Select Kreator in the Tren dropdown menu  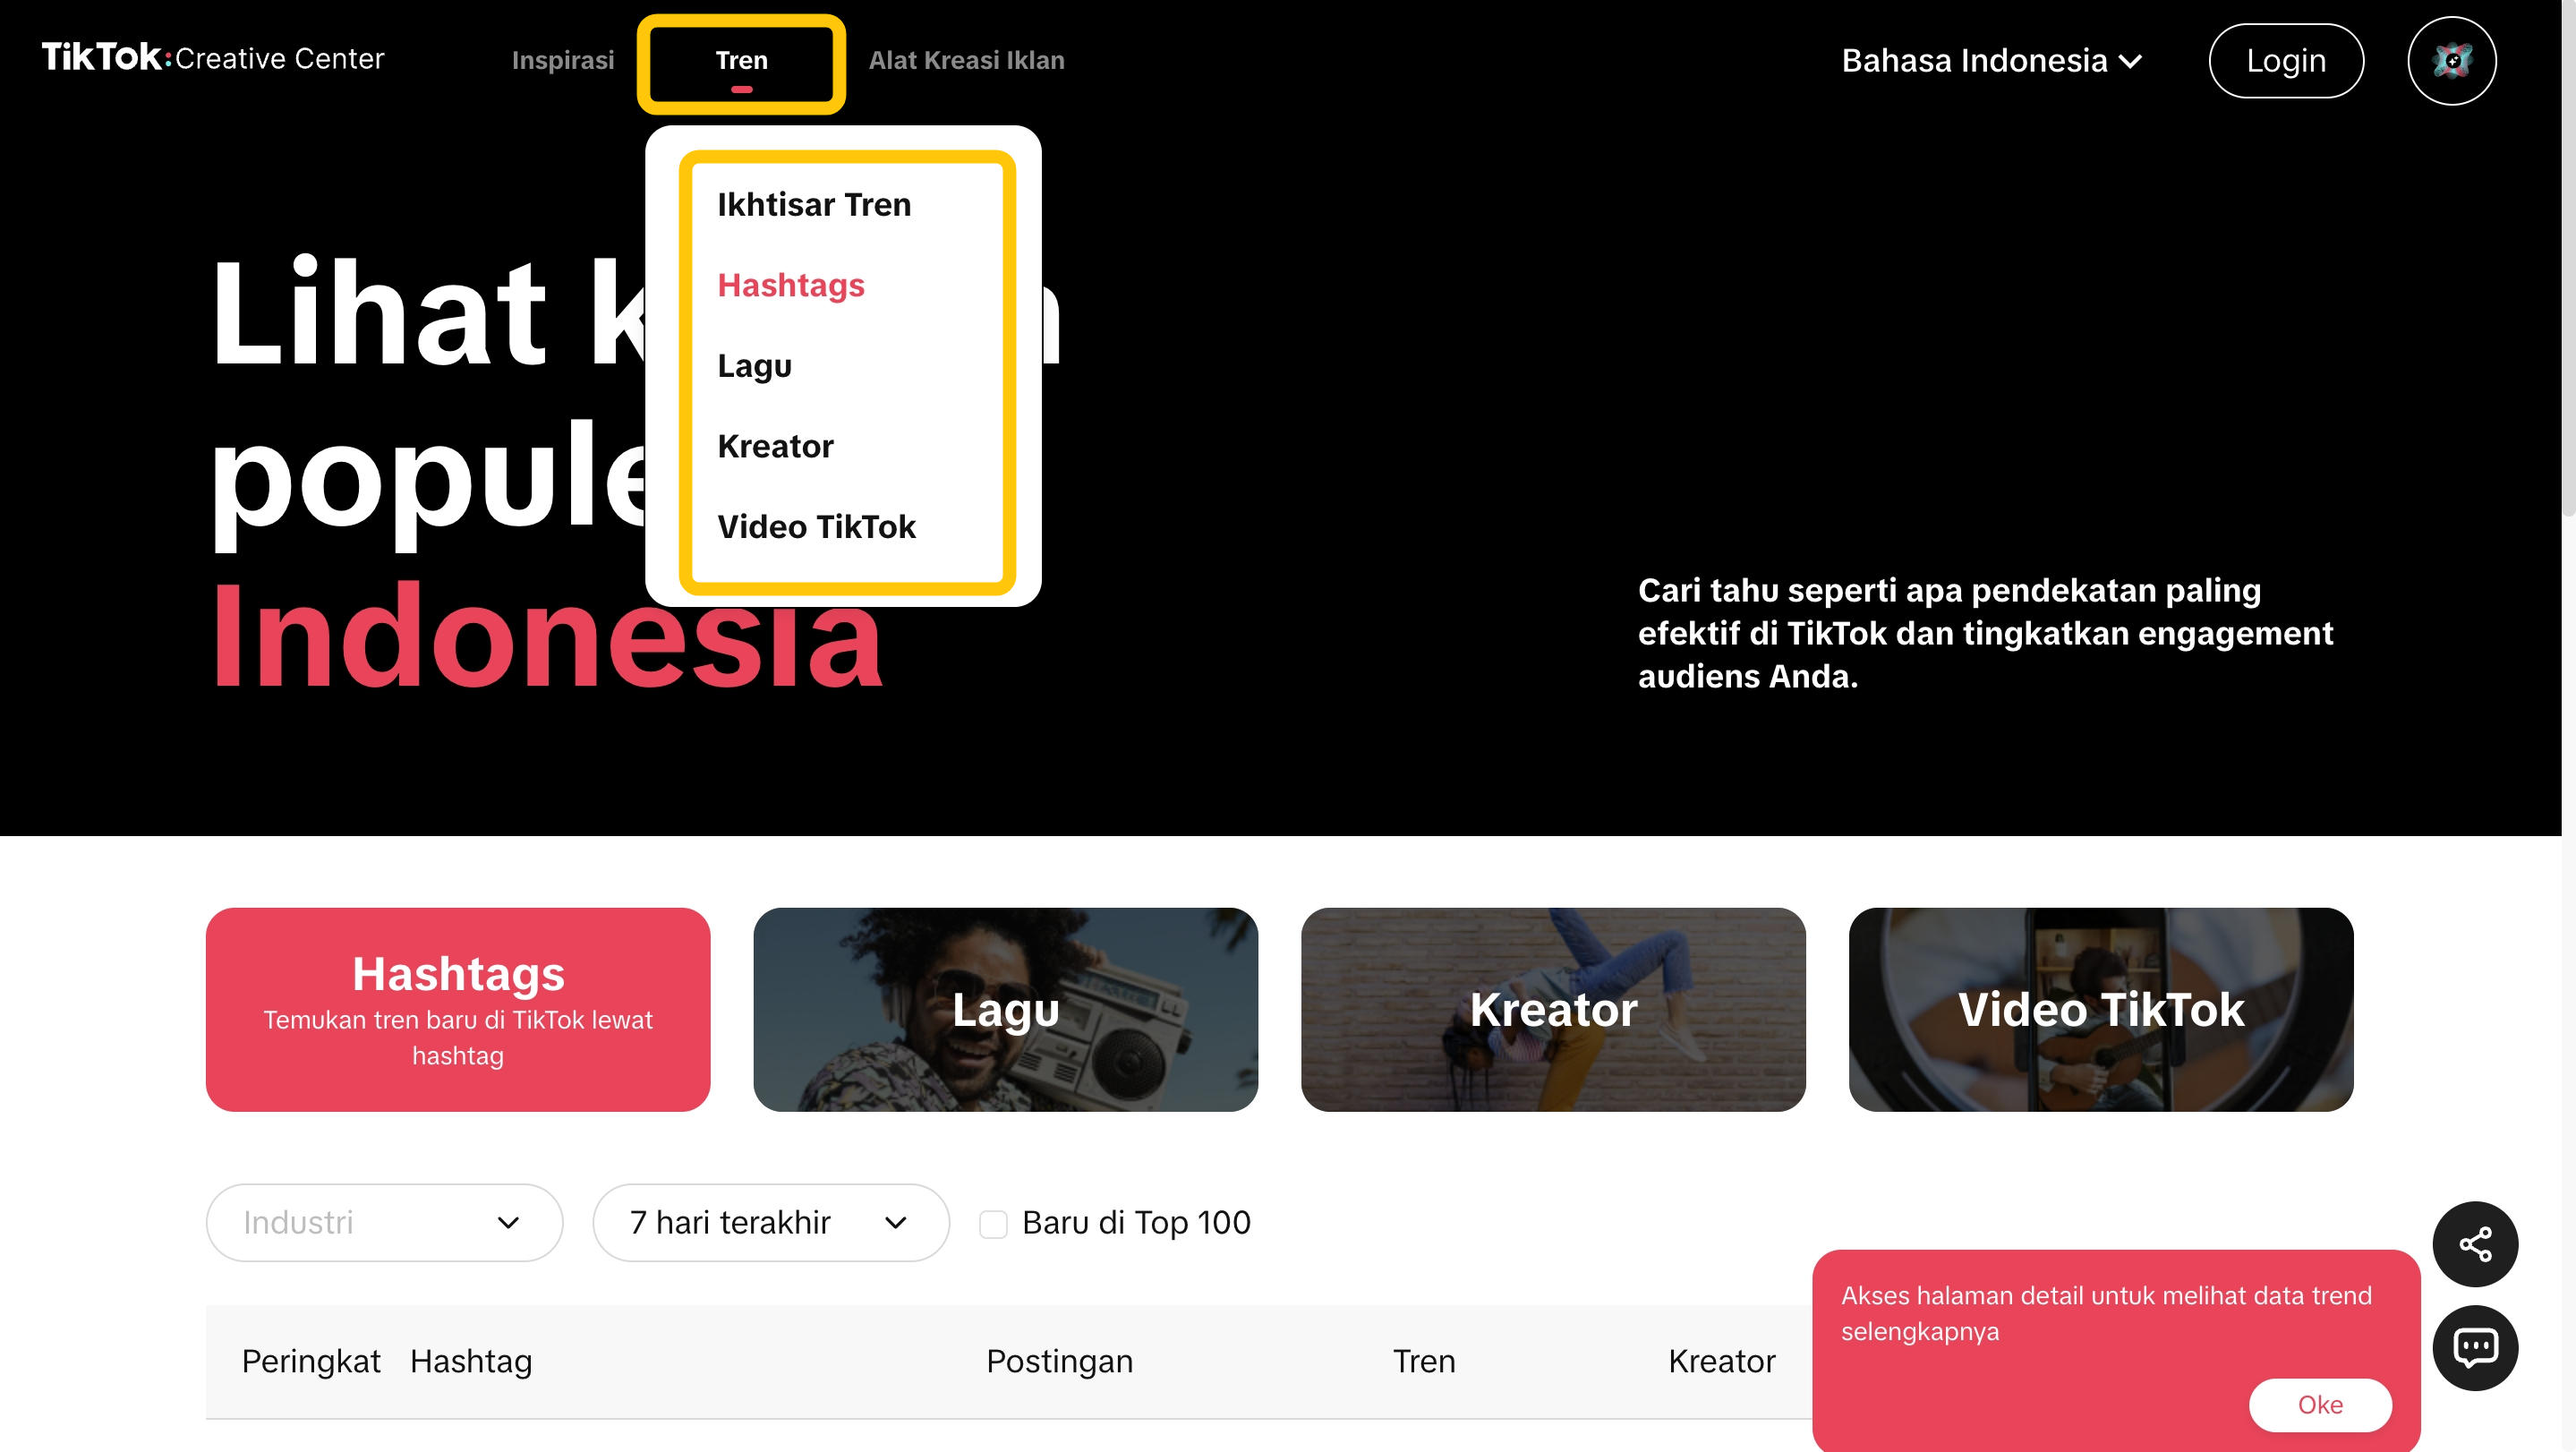[775, 446]
